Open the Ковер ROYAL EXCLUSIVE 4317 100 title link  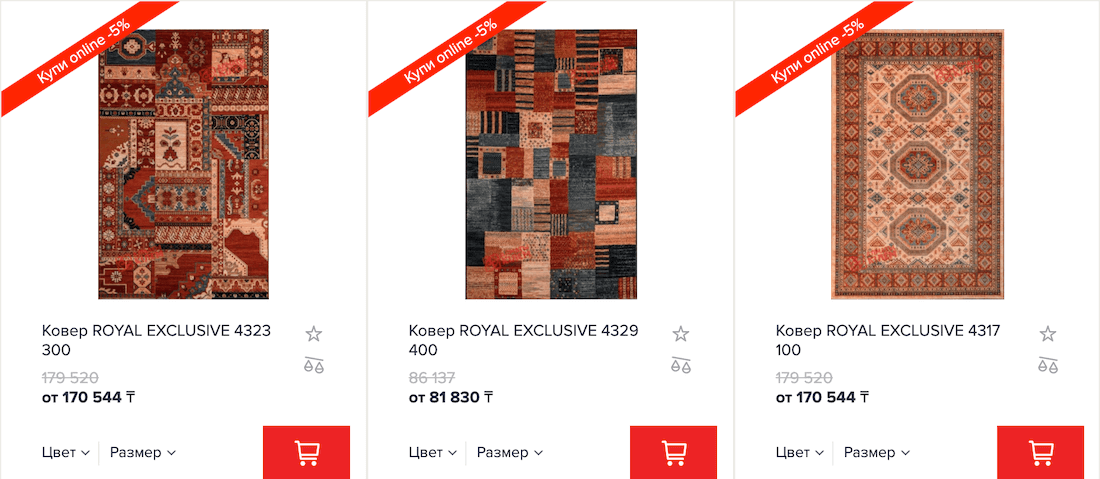(x=888, y=339)
